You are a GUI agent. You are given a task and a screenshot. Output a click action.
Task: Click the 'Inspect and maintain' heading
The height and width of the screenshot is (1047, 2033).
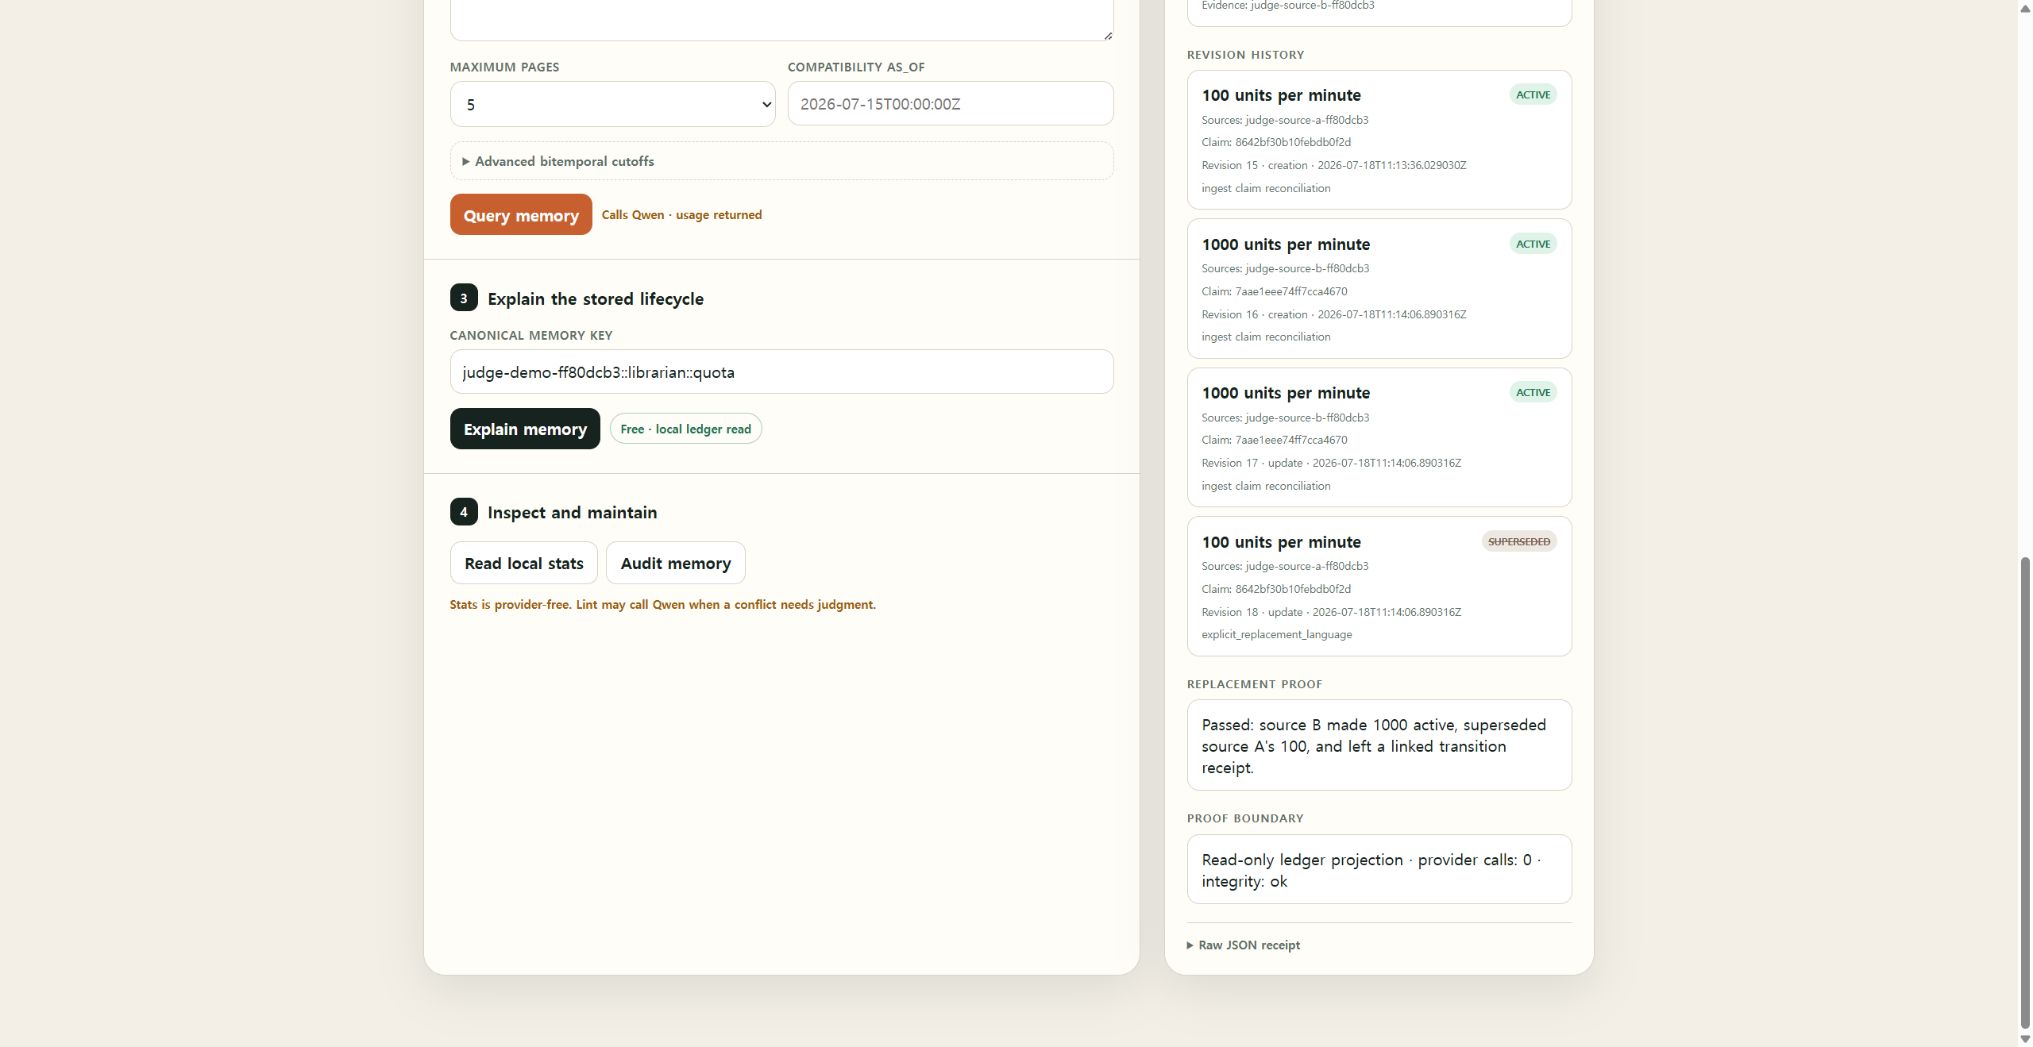click(x=572, y=513)
